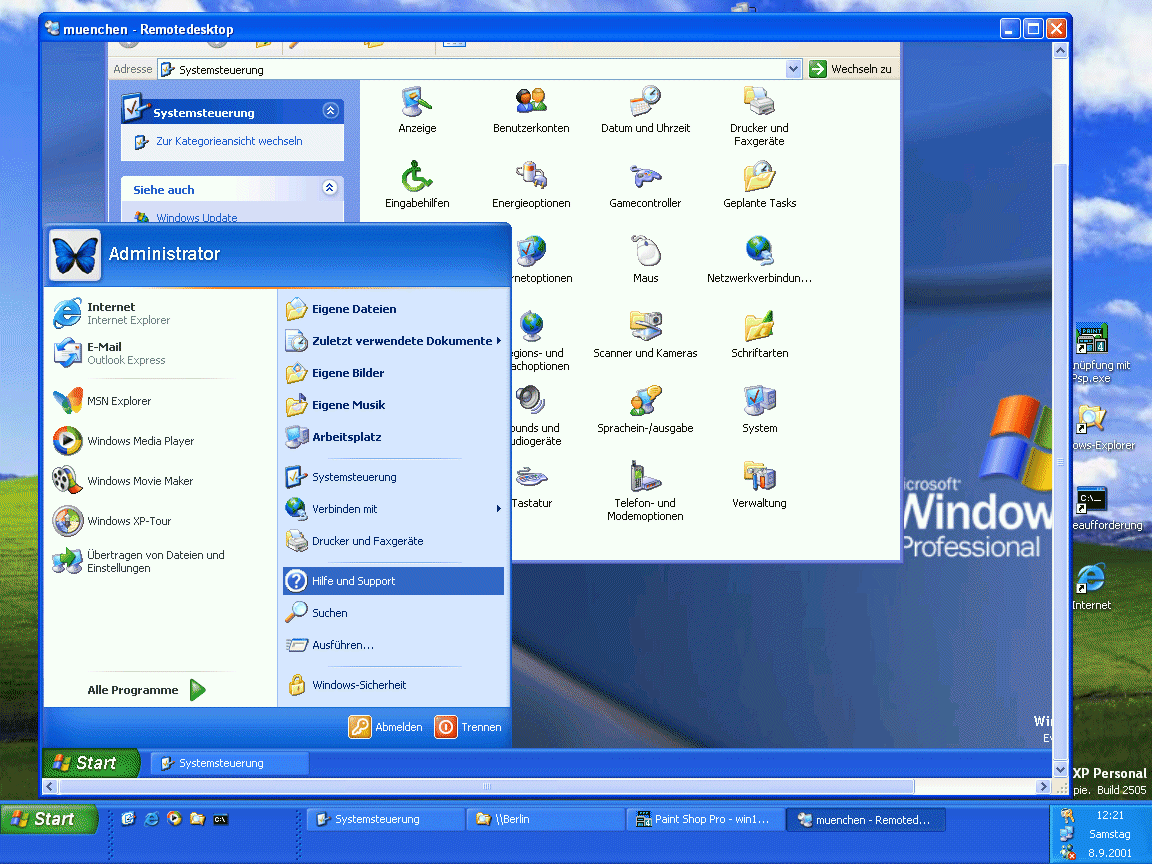Switch to Paint Shop Pro taskbar window

click(x=704, y=819)
